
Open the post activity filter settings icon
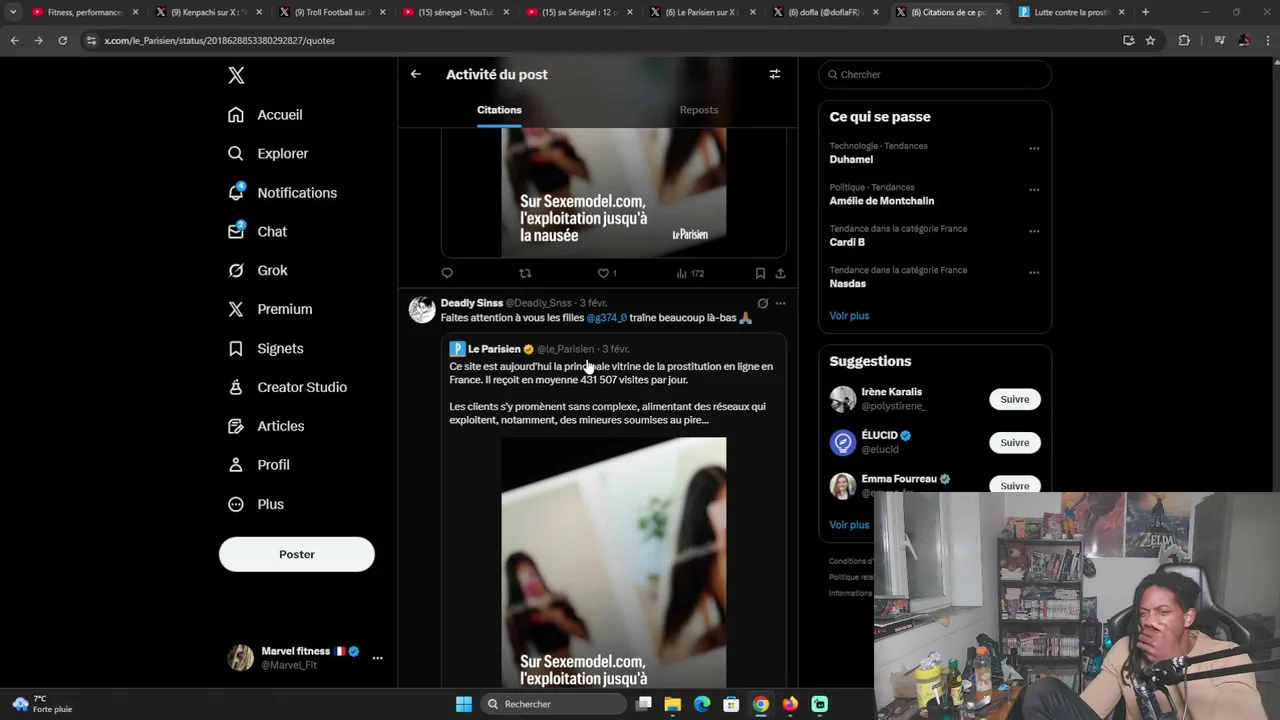pyautogui.click(x=774, y=74)
